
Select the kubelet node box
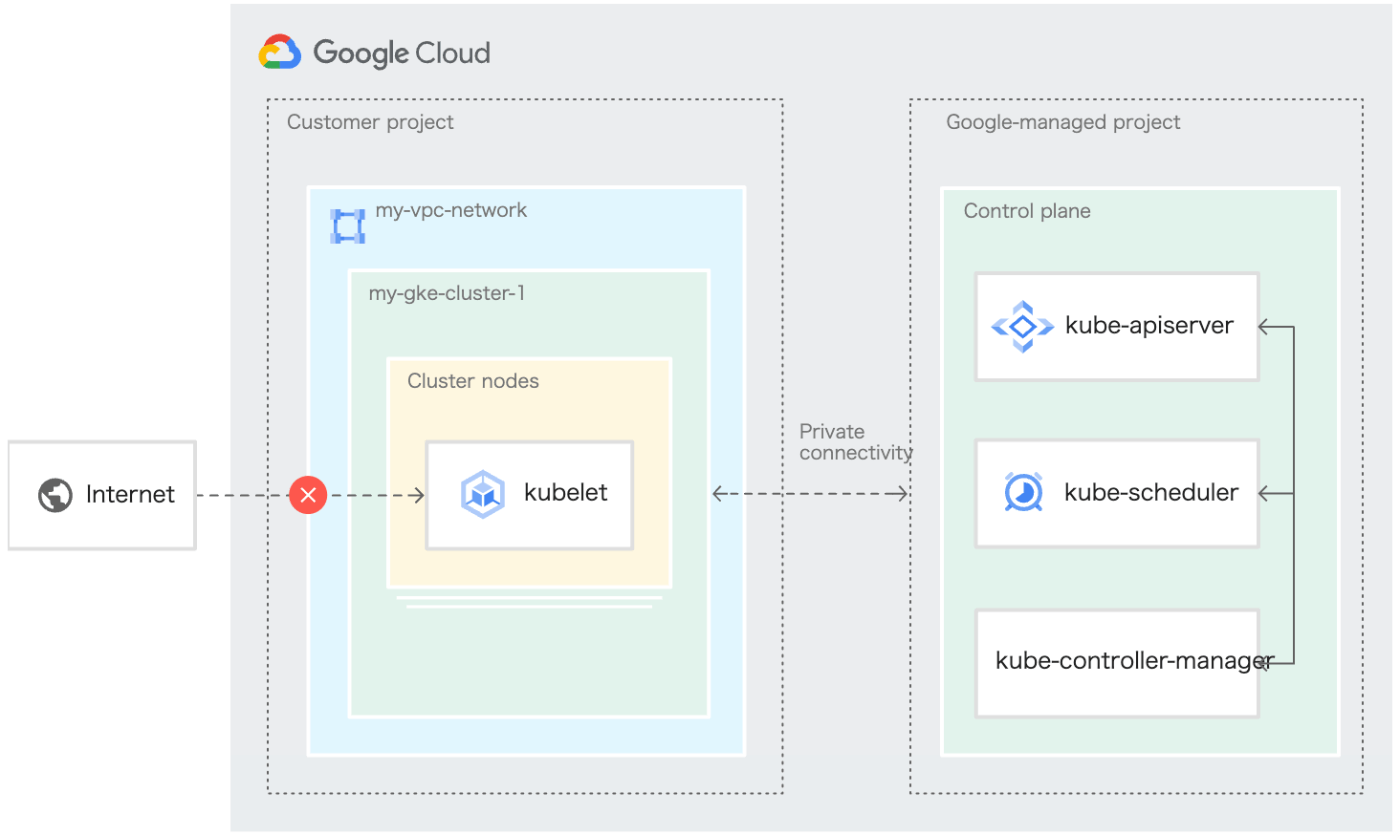(530, 495)
